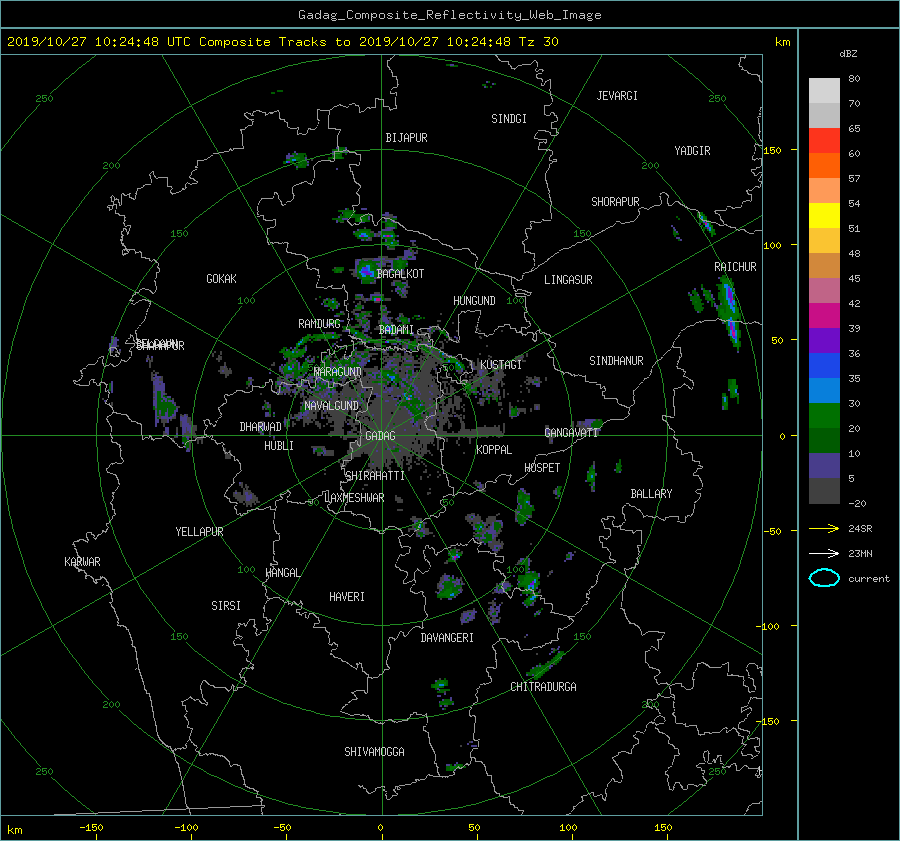This screenshot has height=841, width=900.
Task: Click the GADAG radar center label
Action: point(380,436)
